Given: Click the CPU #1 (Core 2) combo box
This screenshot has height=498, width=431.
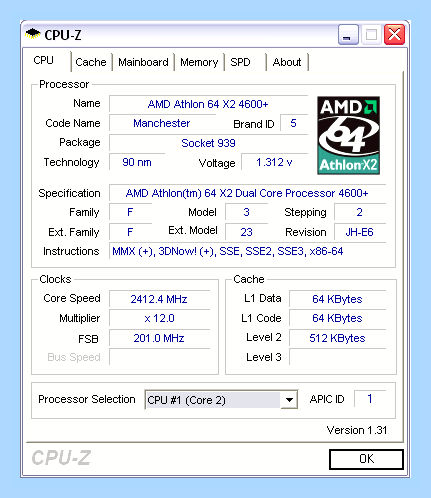Looking at the screenshot, I should pos(221,399).
